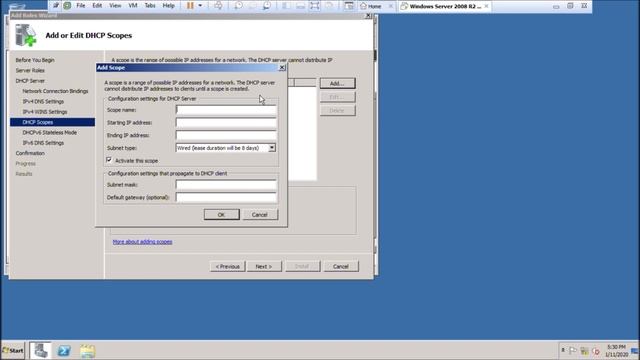Open the Help menu
Image resolution: width=640 pixels, height=360 pixels.
[169, 6]
